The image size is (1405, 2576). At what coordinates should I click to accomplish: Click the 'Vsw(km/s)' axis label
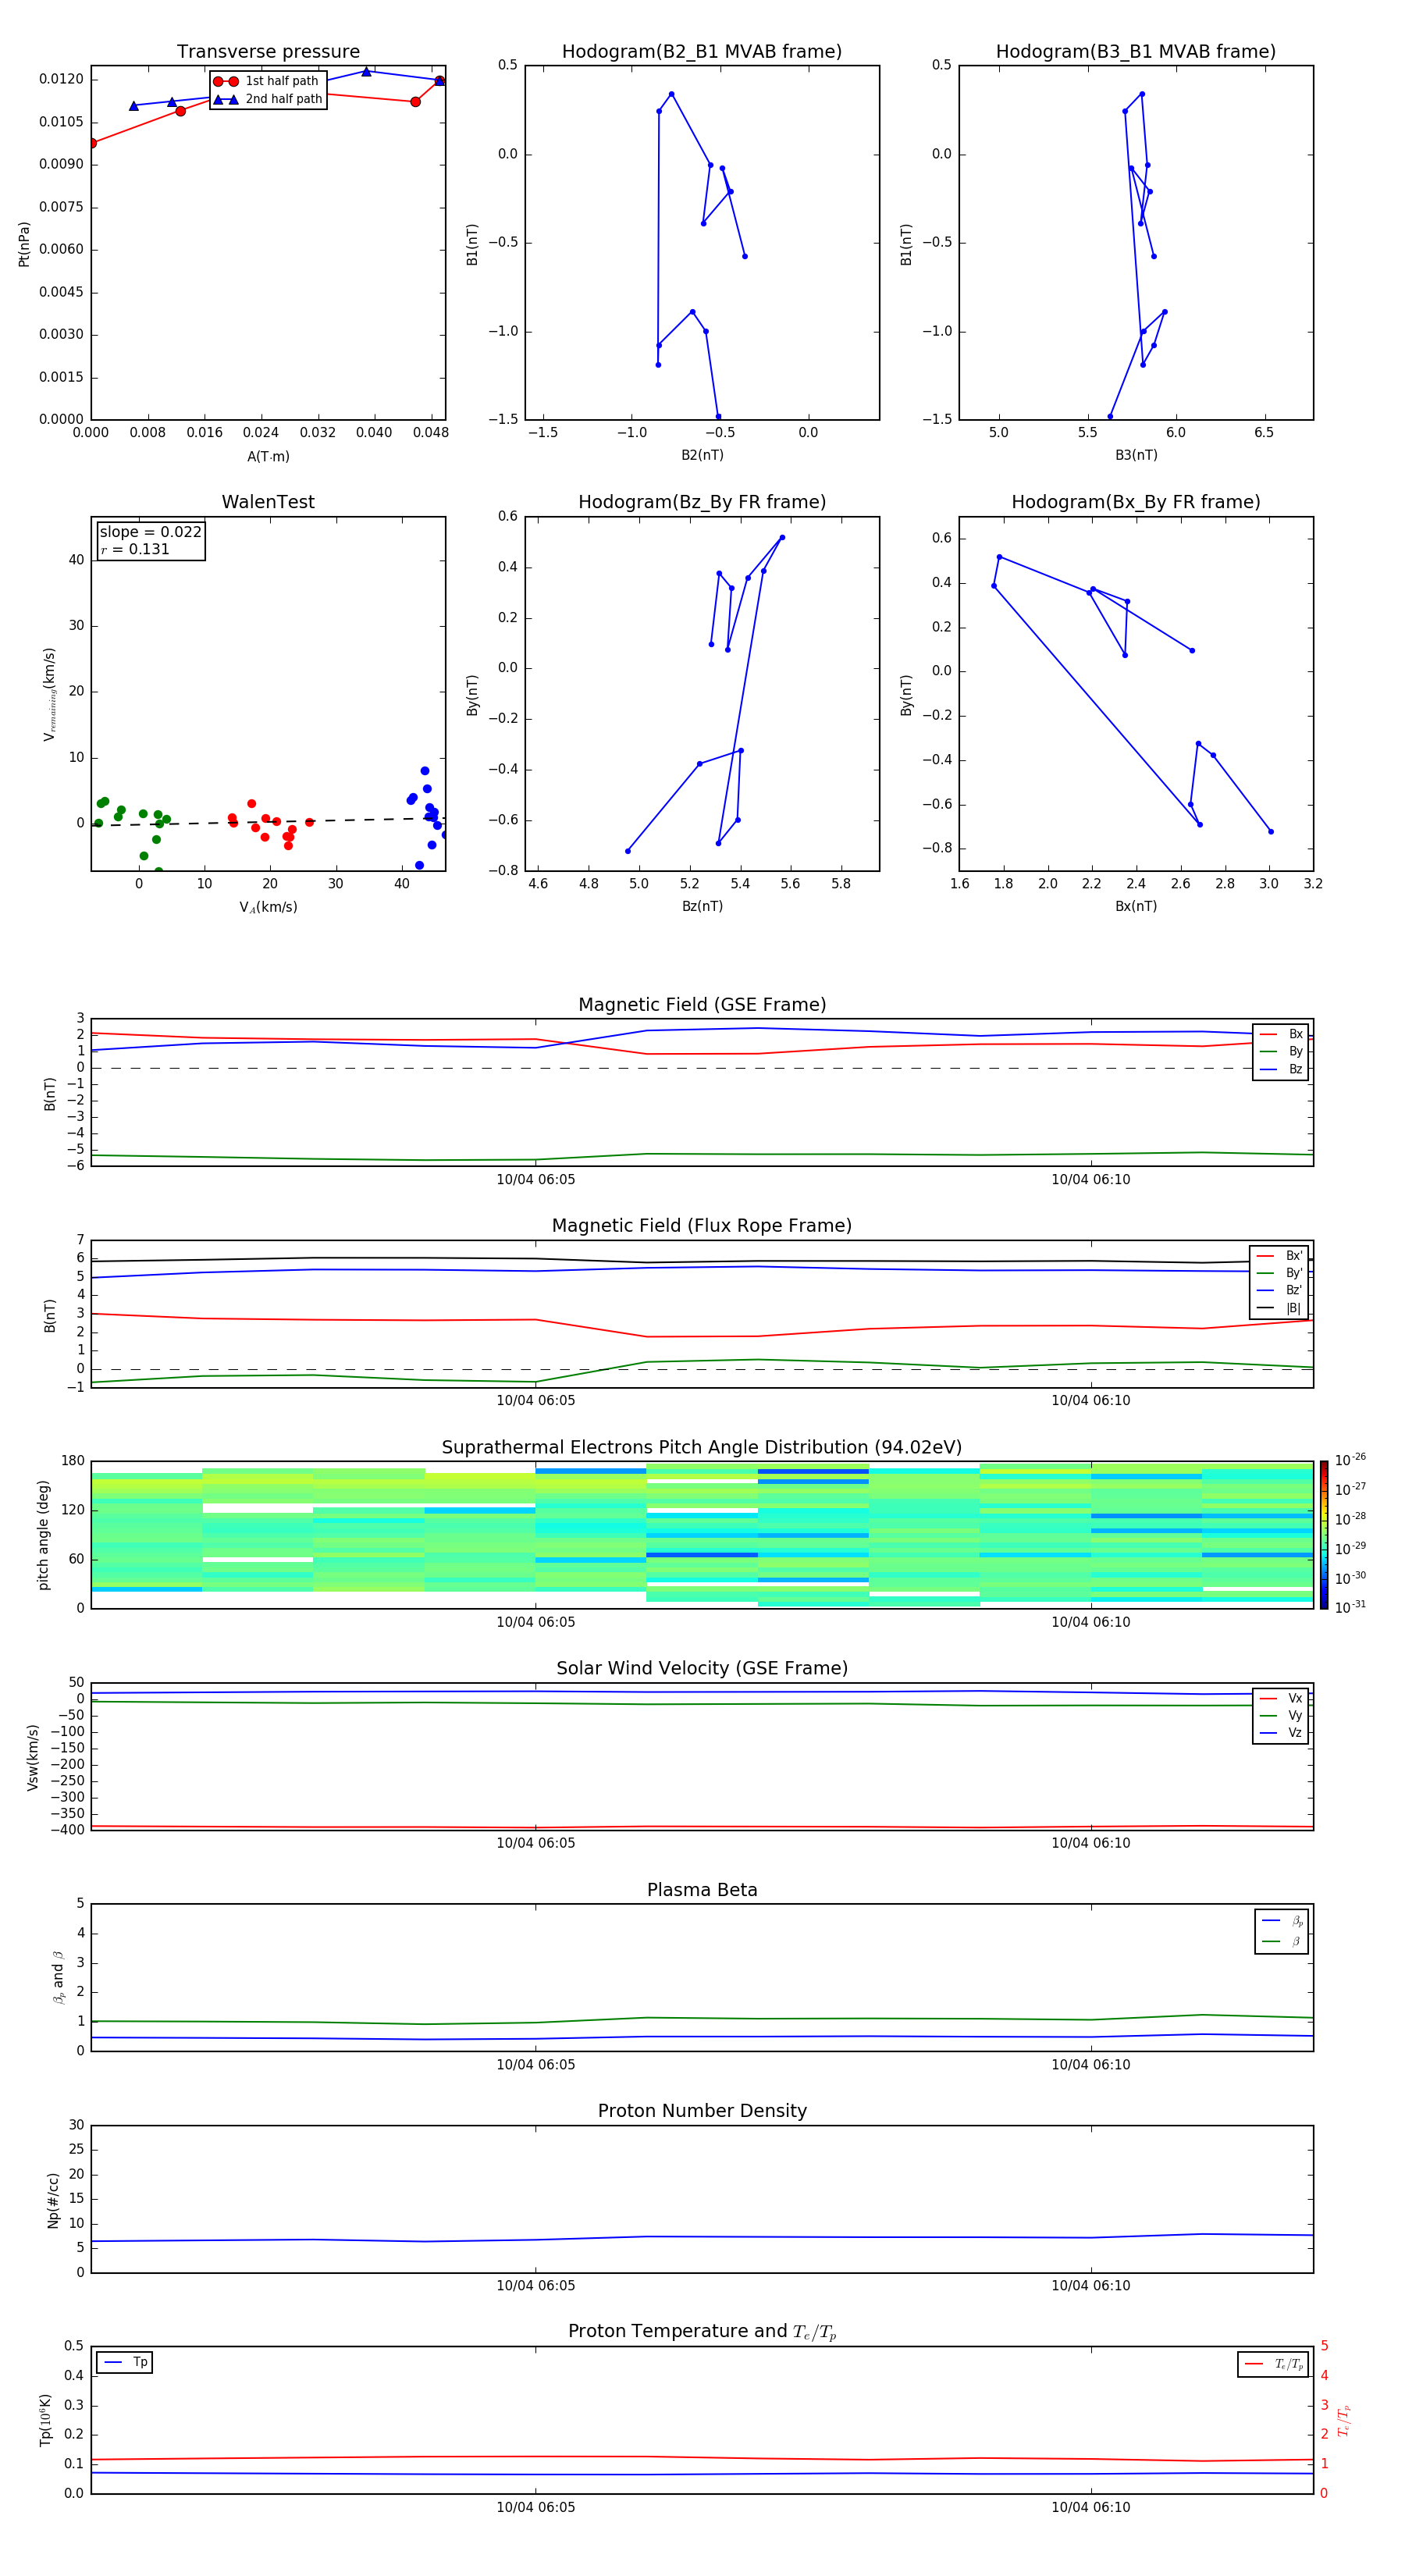pos(33,1757)
